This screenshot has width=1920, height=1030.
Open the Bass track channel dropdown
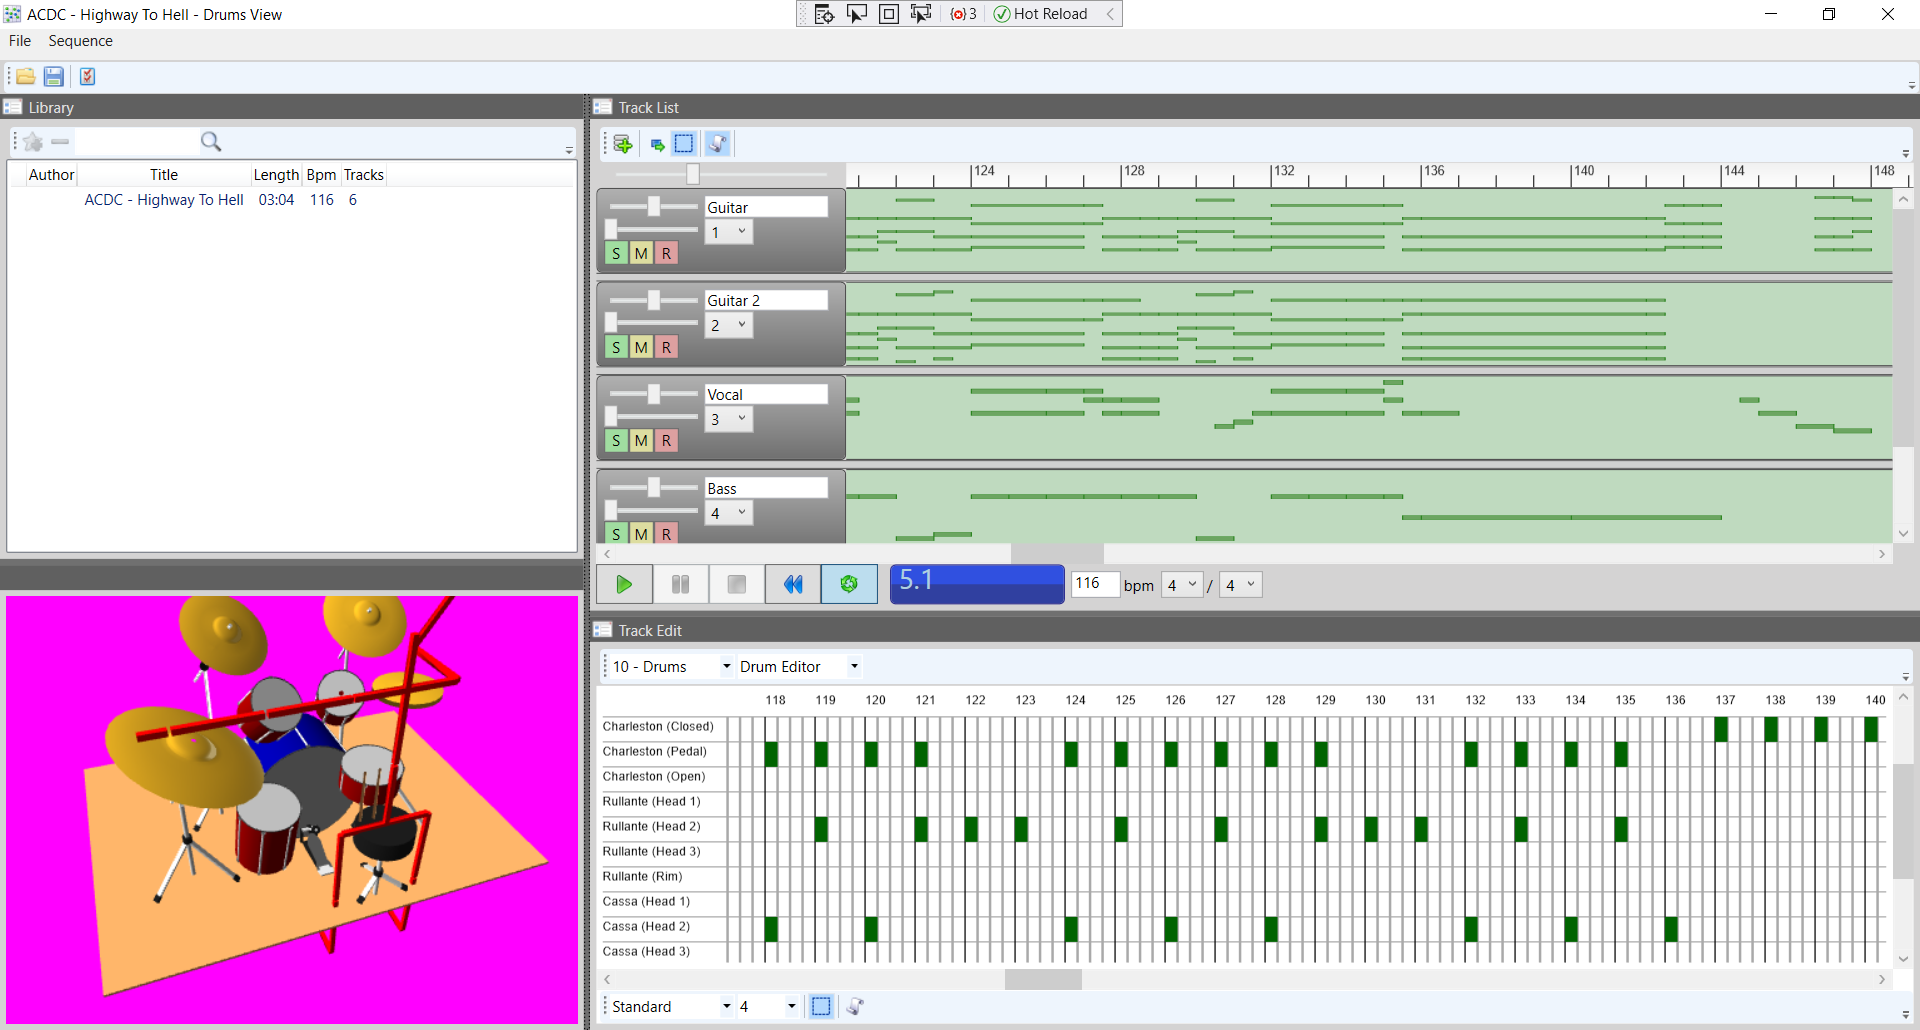pos(729,513)
